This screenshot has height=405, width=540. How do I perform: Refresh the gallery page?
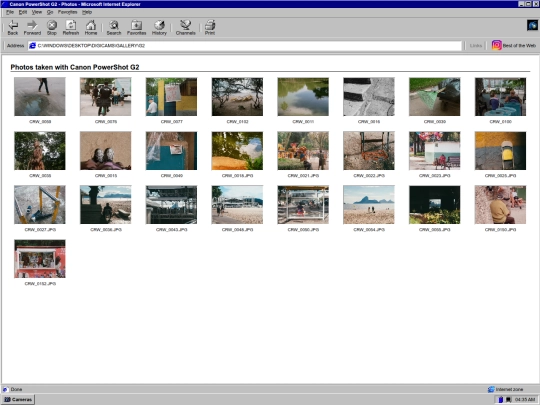(71, 27)
